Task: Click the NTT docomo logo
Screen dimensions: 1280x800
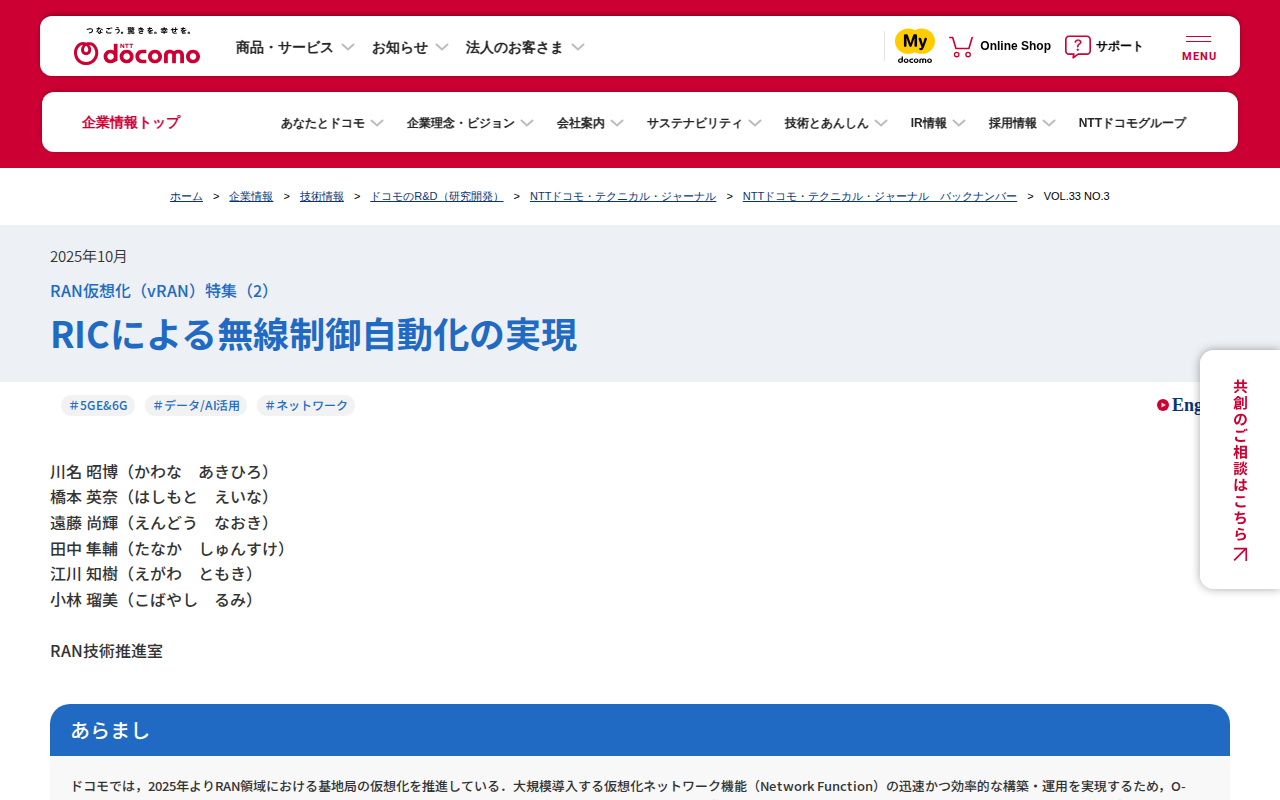Action: coord(137,46)
